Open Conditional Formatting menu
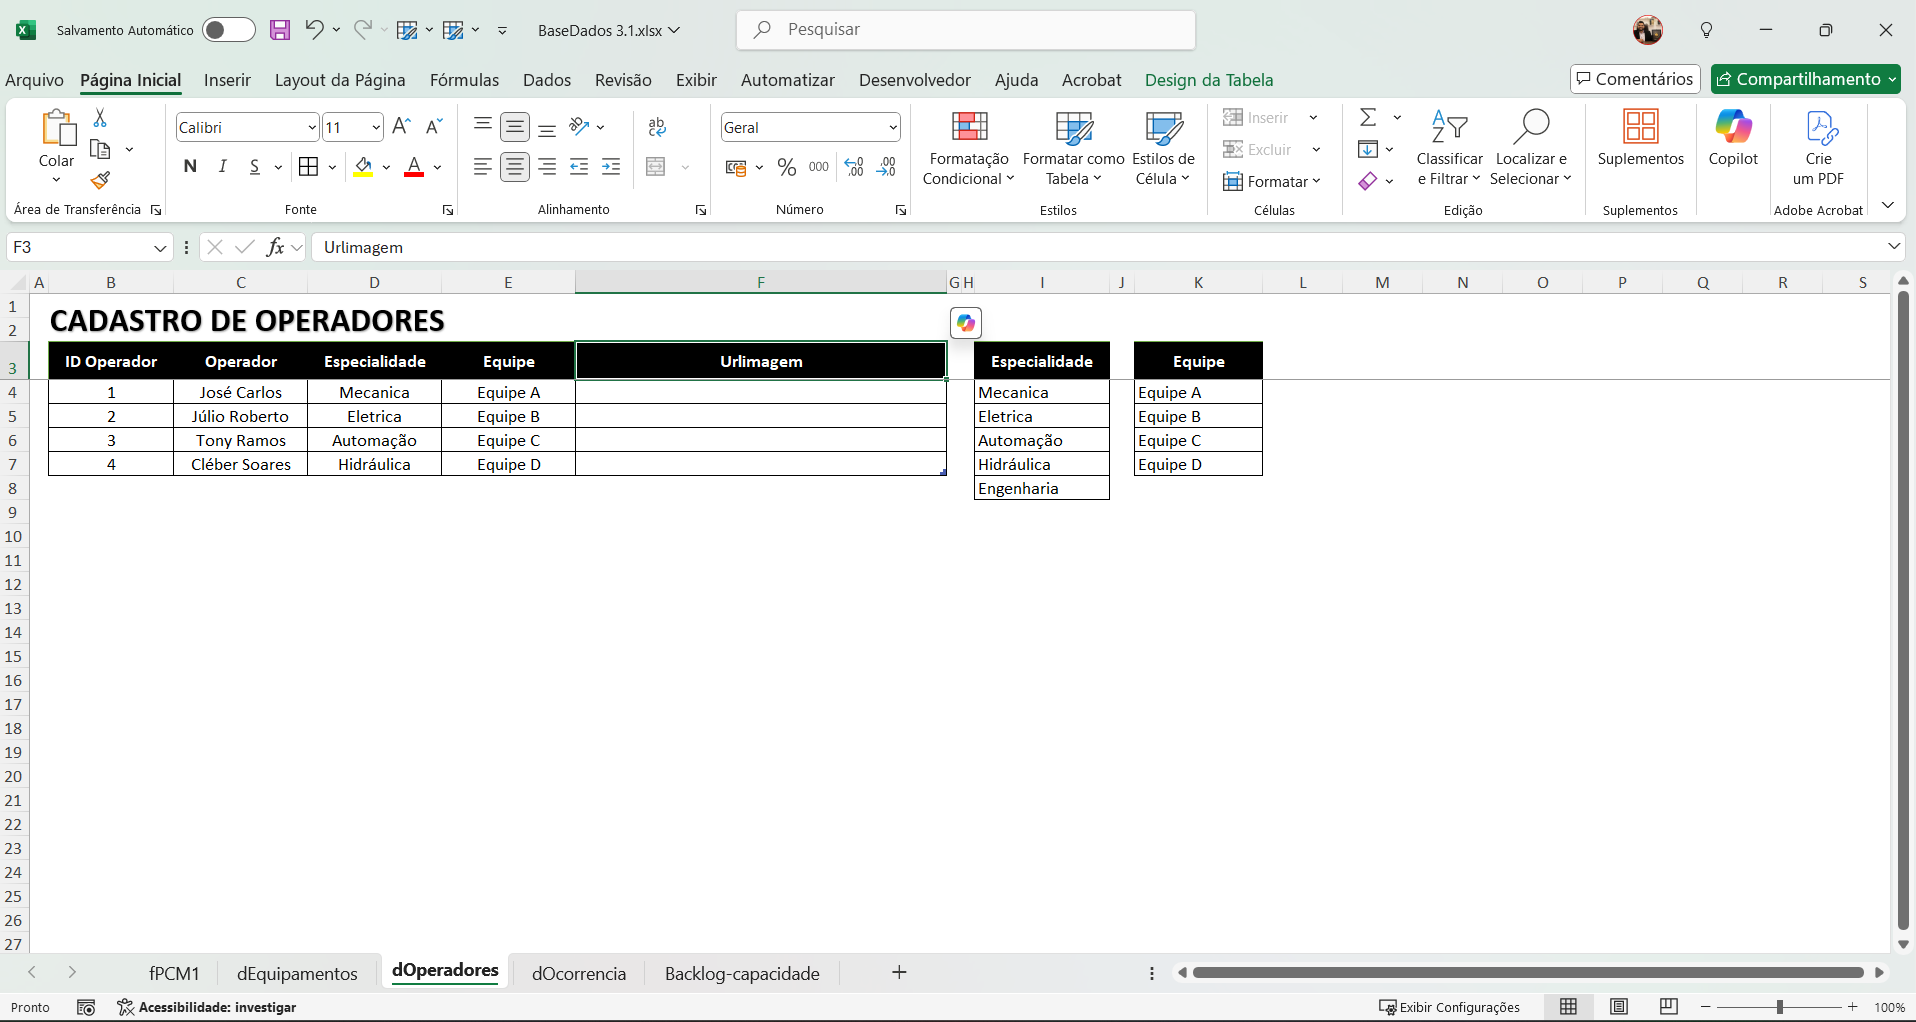This screenshot has width=1916, height=1022. (967, 148)
